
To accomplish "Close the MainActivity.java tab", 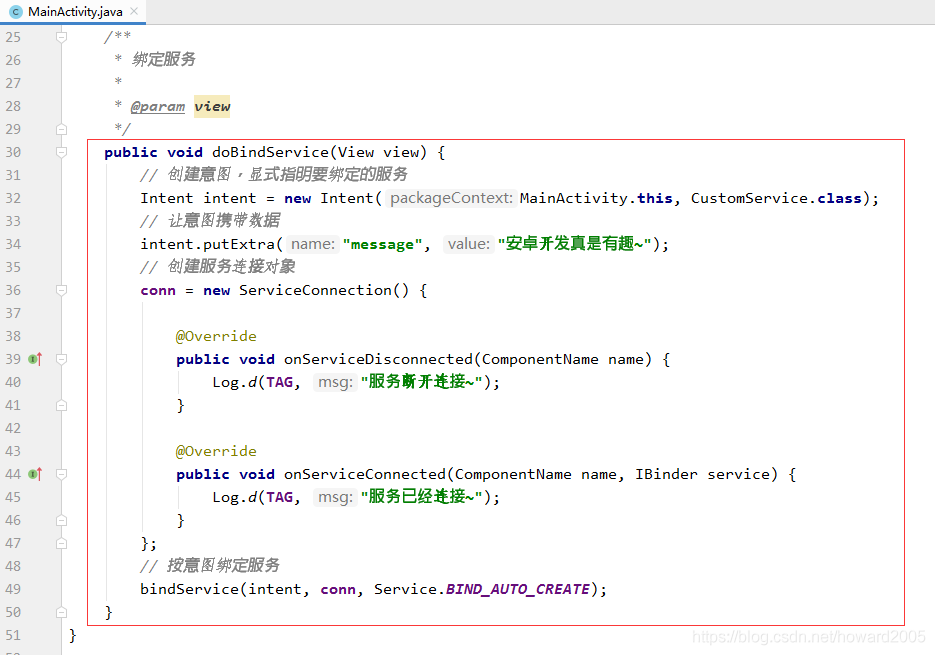I will [134, 11].
